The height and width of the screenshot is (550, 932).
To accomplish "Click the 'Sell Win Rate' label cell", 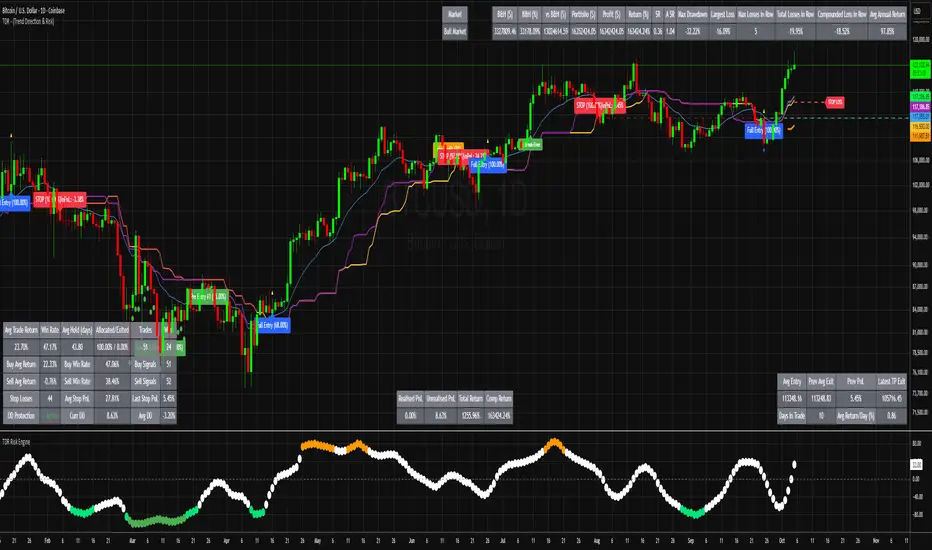I will (x=77, y=382).
